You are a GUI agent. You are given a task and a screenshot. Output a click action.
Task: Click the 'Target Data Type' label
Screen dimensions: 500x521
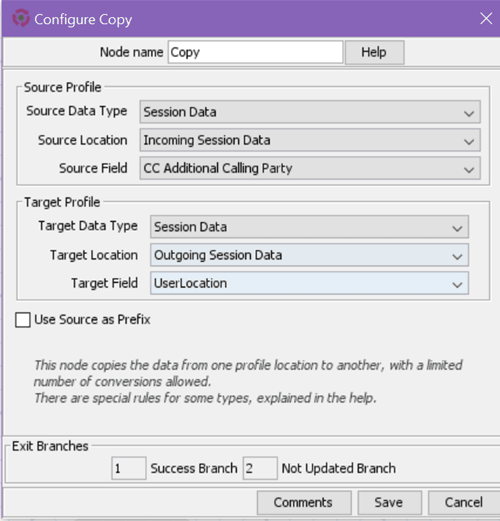click(x=88, y=226)
